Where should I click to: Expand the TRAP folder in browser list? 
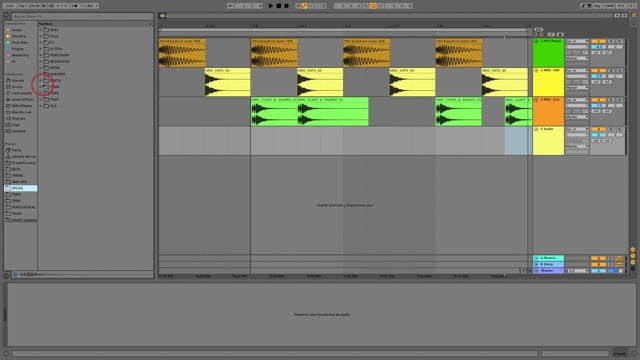[x=40, y=99]
